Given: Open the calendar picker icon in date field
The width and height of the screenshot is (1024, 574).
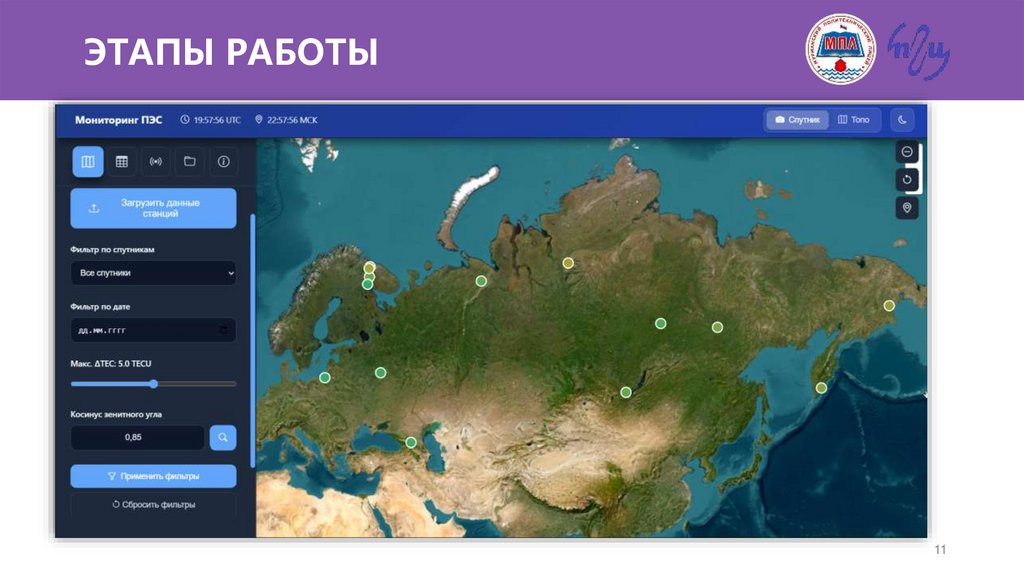Looking at the screenshot, I should point(224,330).
